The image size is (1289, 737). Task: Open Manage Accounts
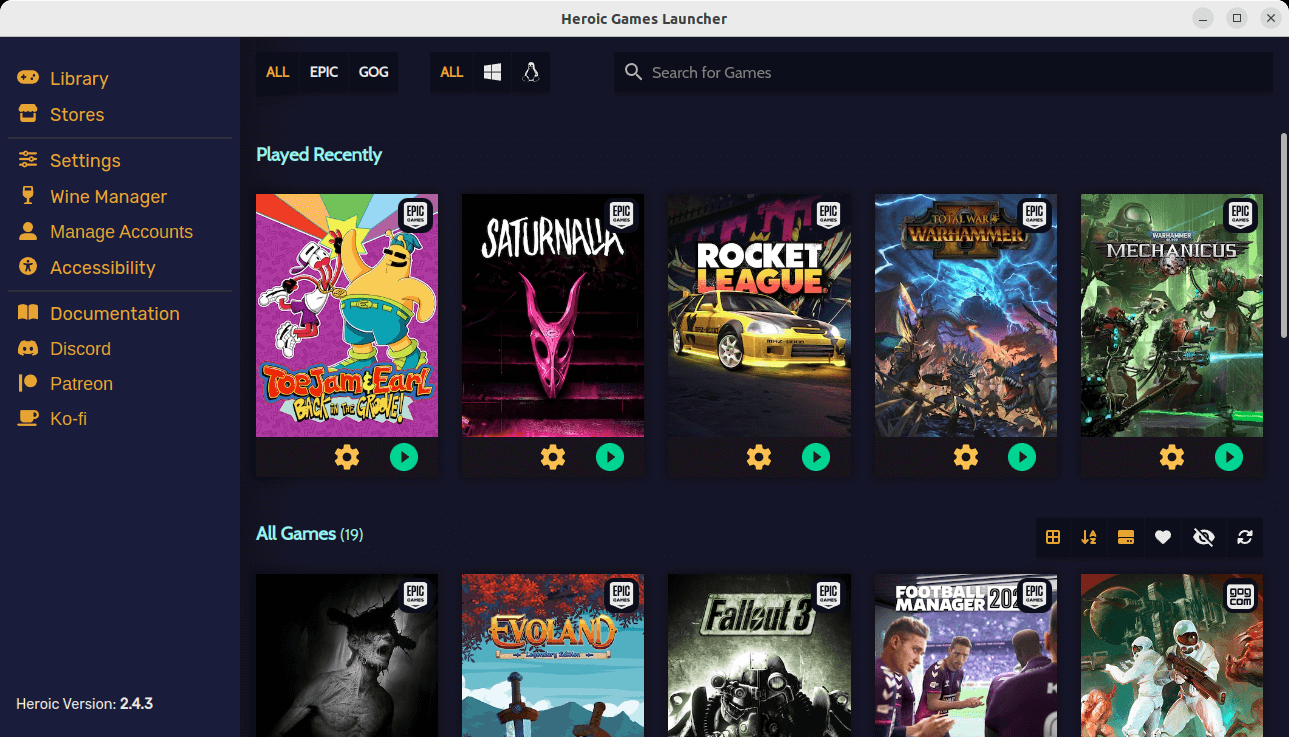120,232
